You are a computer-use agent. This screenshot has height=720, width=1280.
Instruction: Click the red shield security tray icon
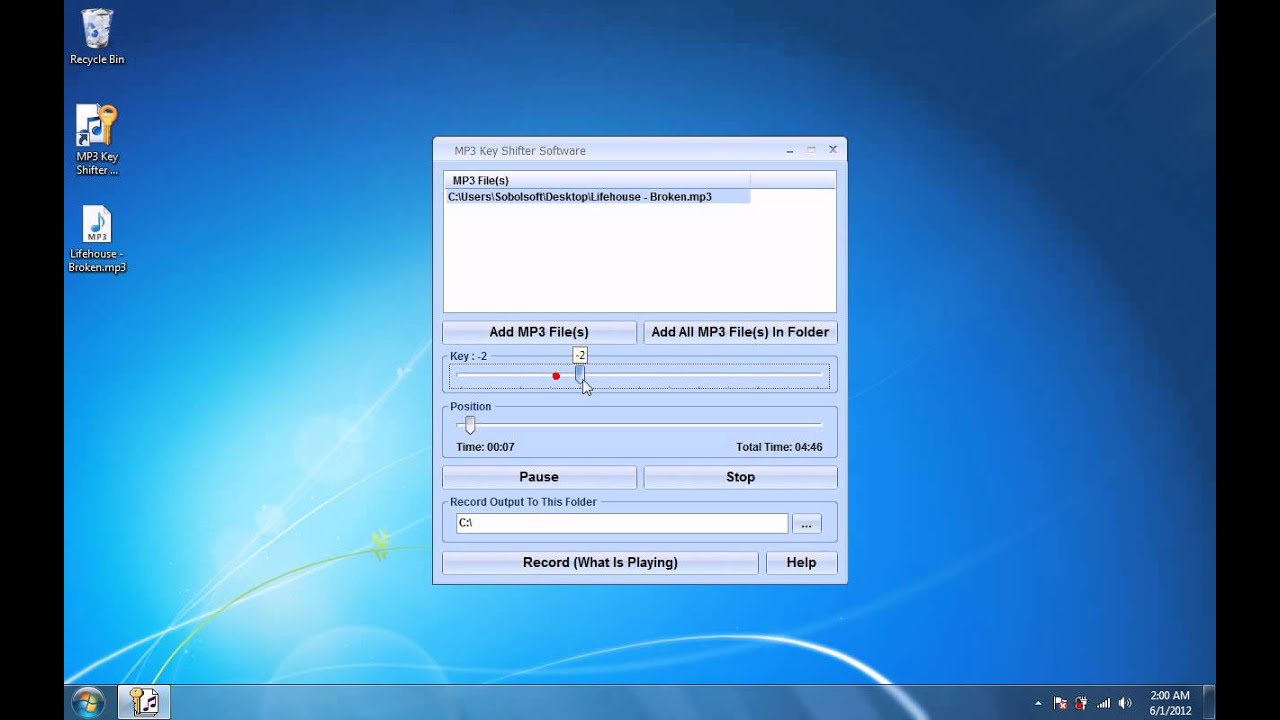point(1081,703)
